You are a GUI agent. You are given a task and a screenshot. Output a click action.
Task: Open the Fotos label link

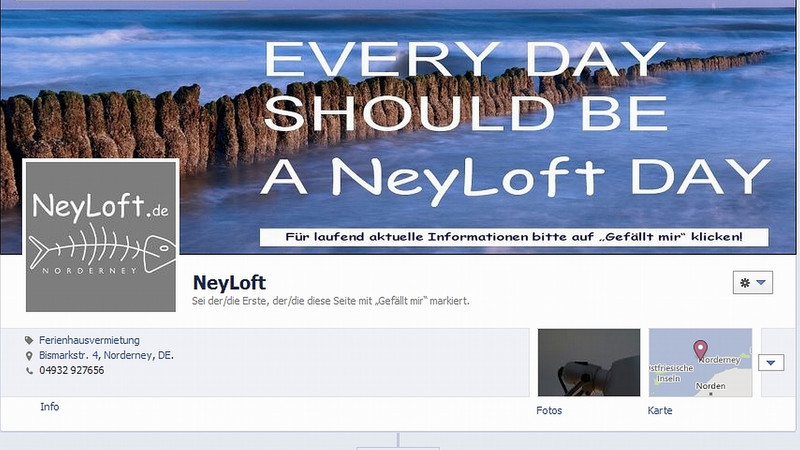click(x=549, y=410)
